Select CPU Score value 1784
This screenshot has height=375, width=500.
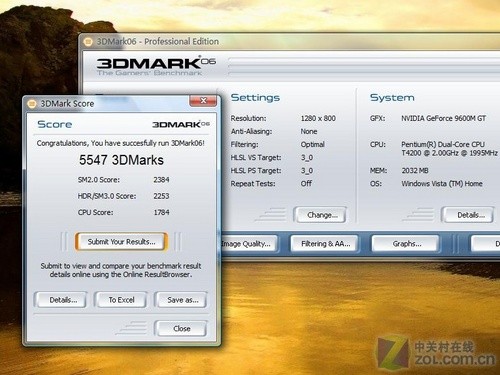161,212
